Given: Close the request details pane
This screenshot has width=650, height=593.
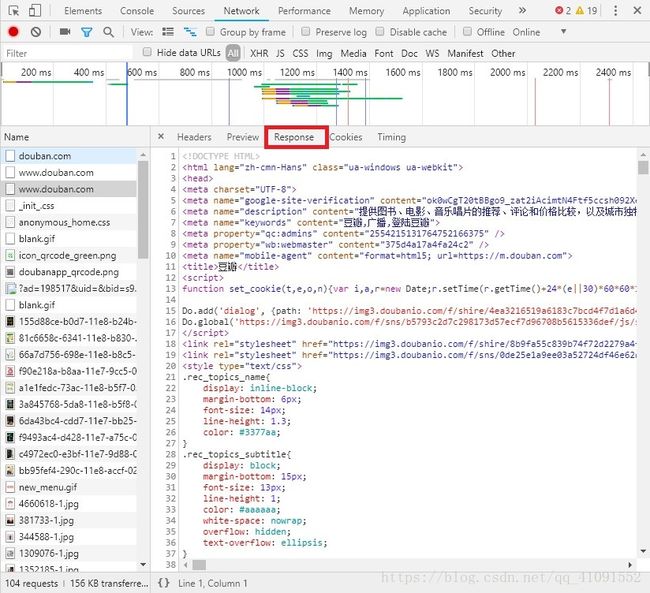Looking at the screenshot, I should (161, 136).
